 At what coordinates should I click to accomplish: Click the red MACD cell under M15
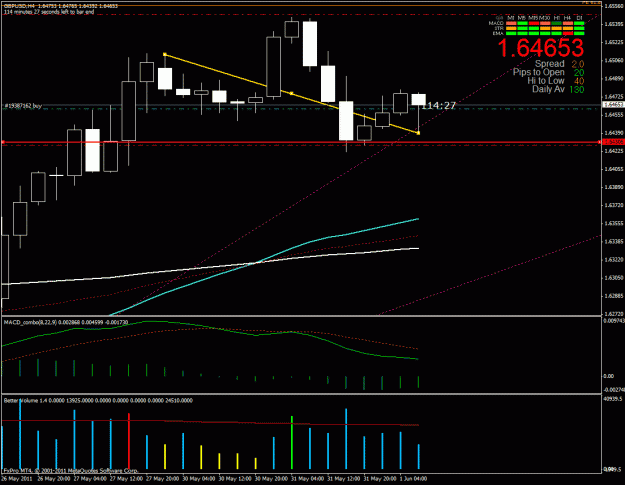pyautogui.click(x=534, y=23)
